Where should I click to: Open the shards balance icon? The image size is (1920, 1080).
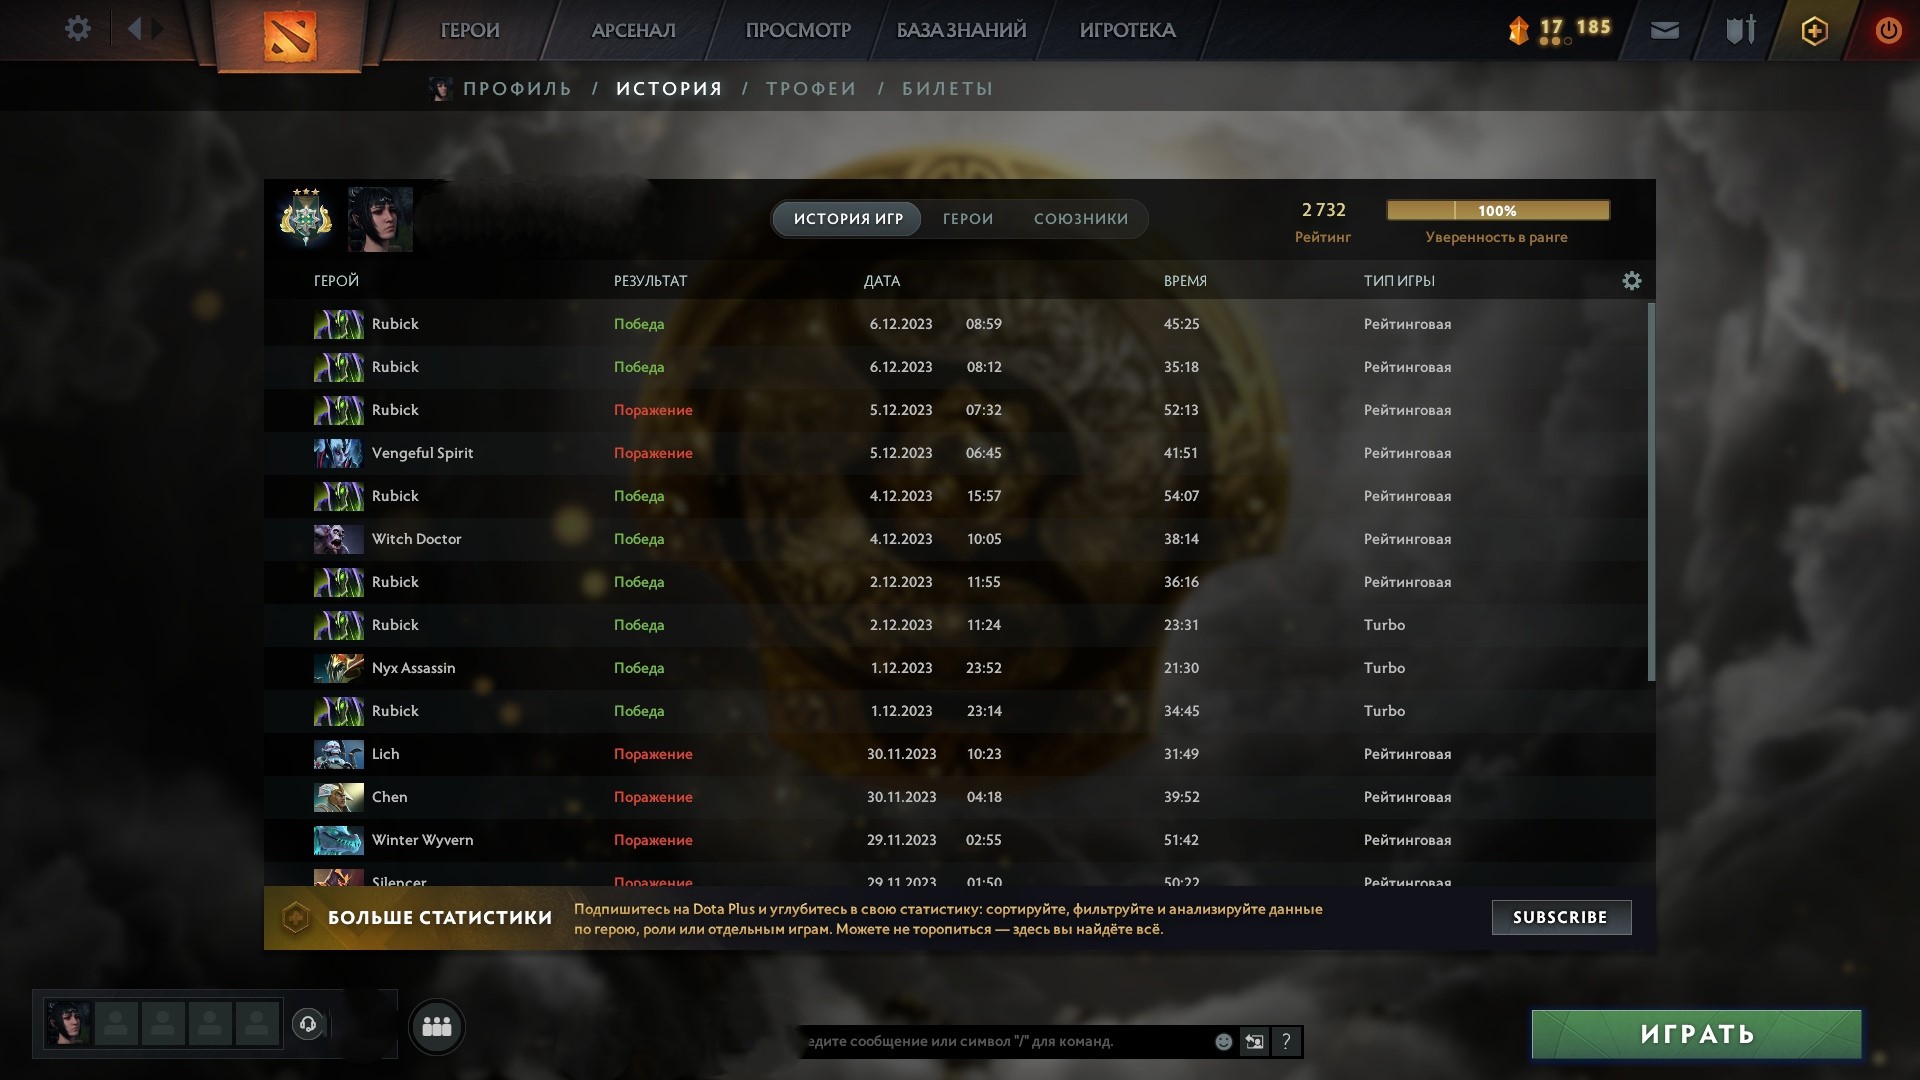(1519, 30)
